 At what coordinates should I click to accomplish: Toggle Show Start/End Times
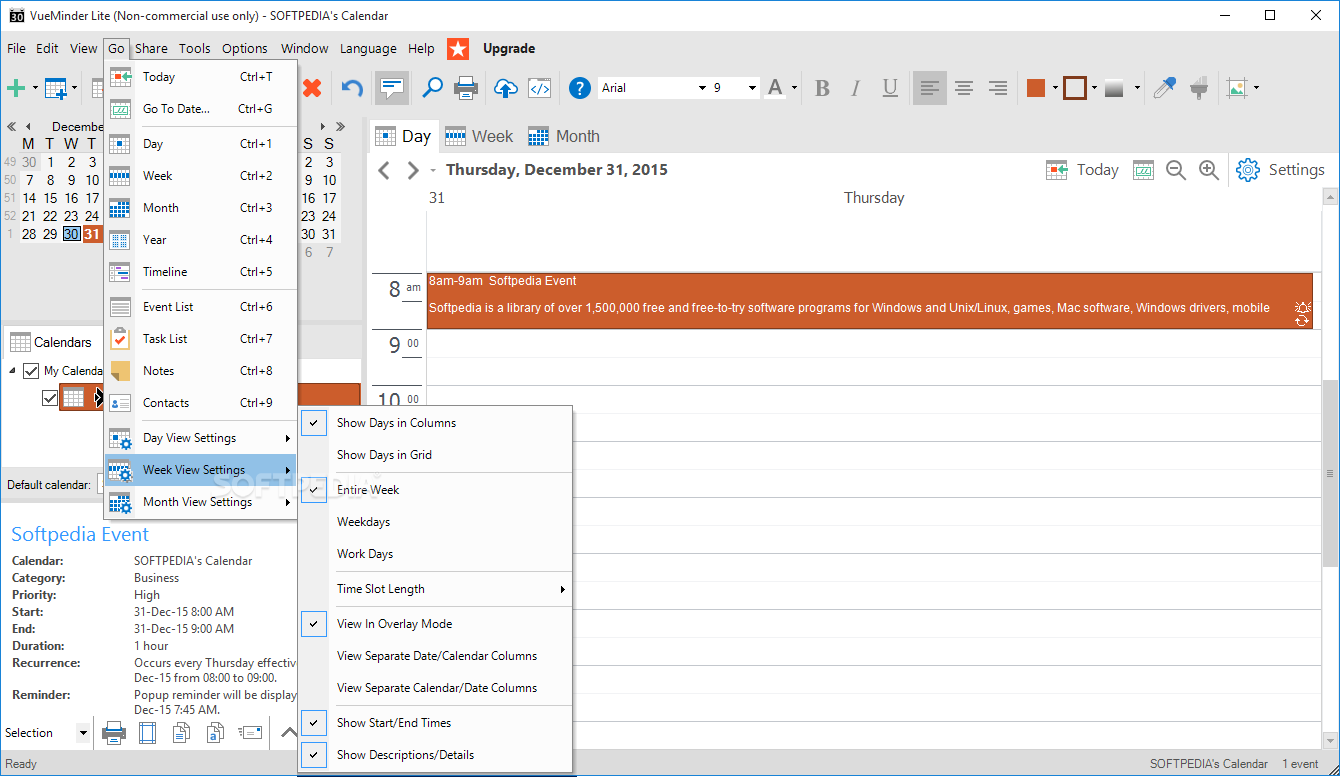click(x=435, y=723)
